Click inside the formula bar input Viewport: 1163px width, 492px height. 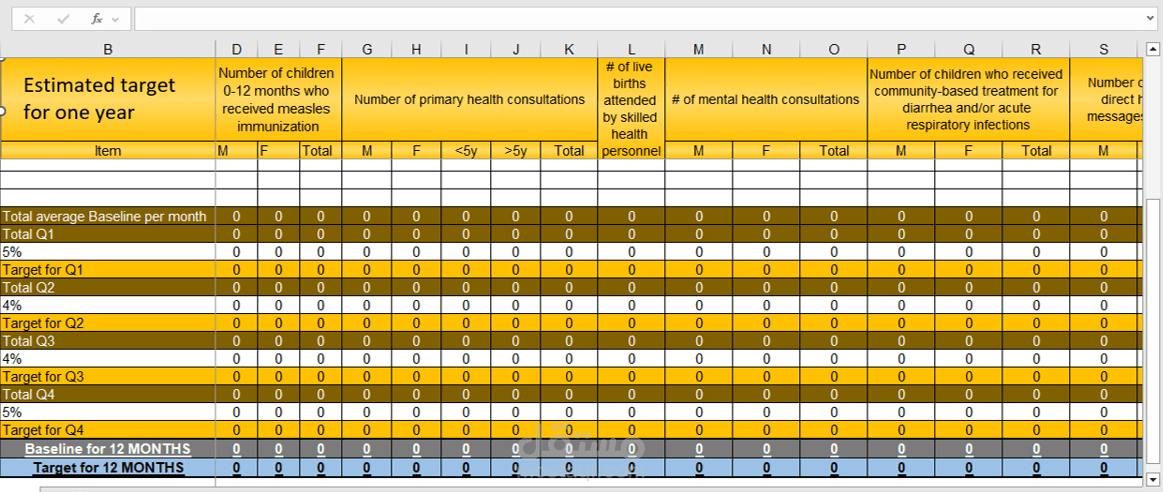coord(640,19)
